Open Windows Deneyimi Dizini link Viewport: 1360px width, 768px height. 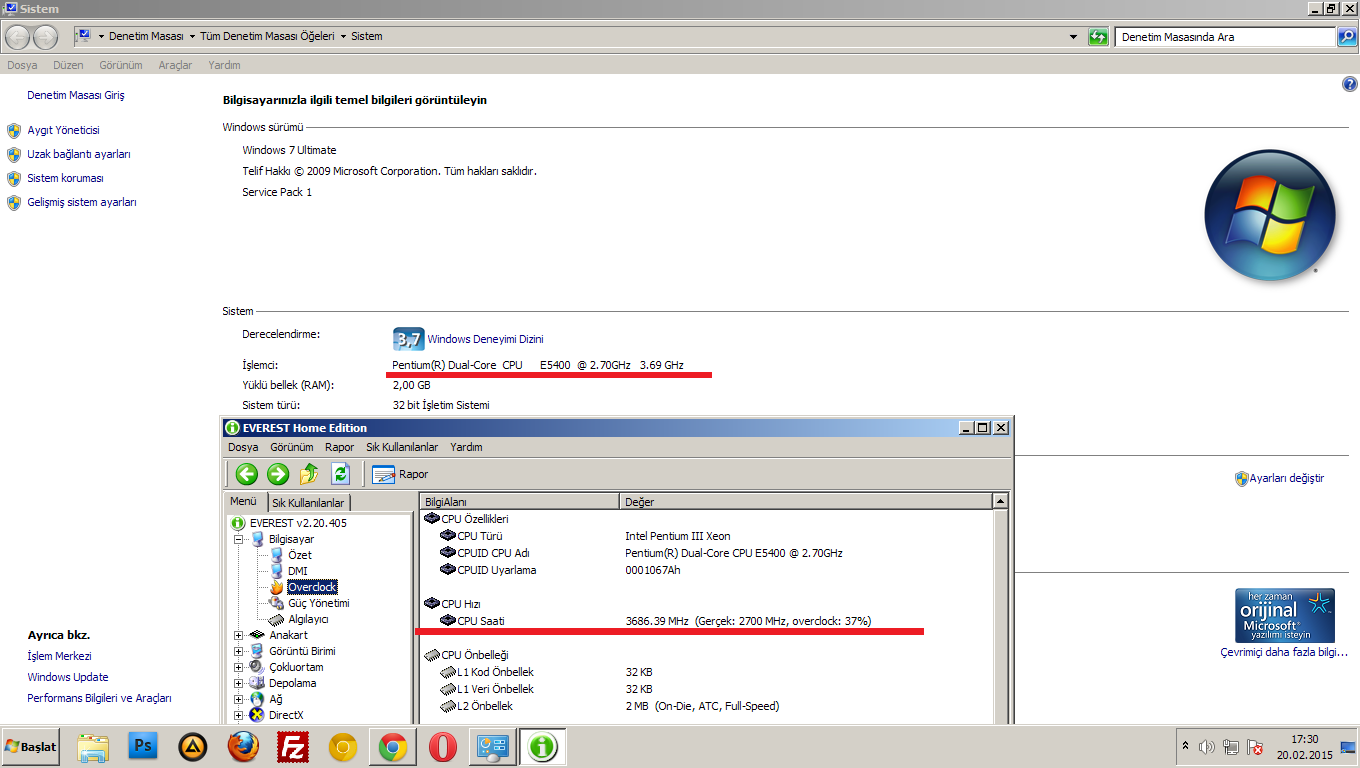(485, 339)
